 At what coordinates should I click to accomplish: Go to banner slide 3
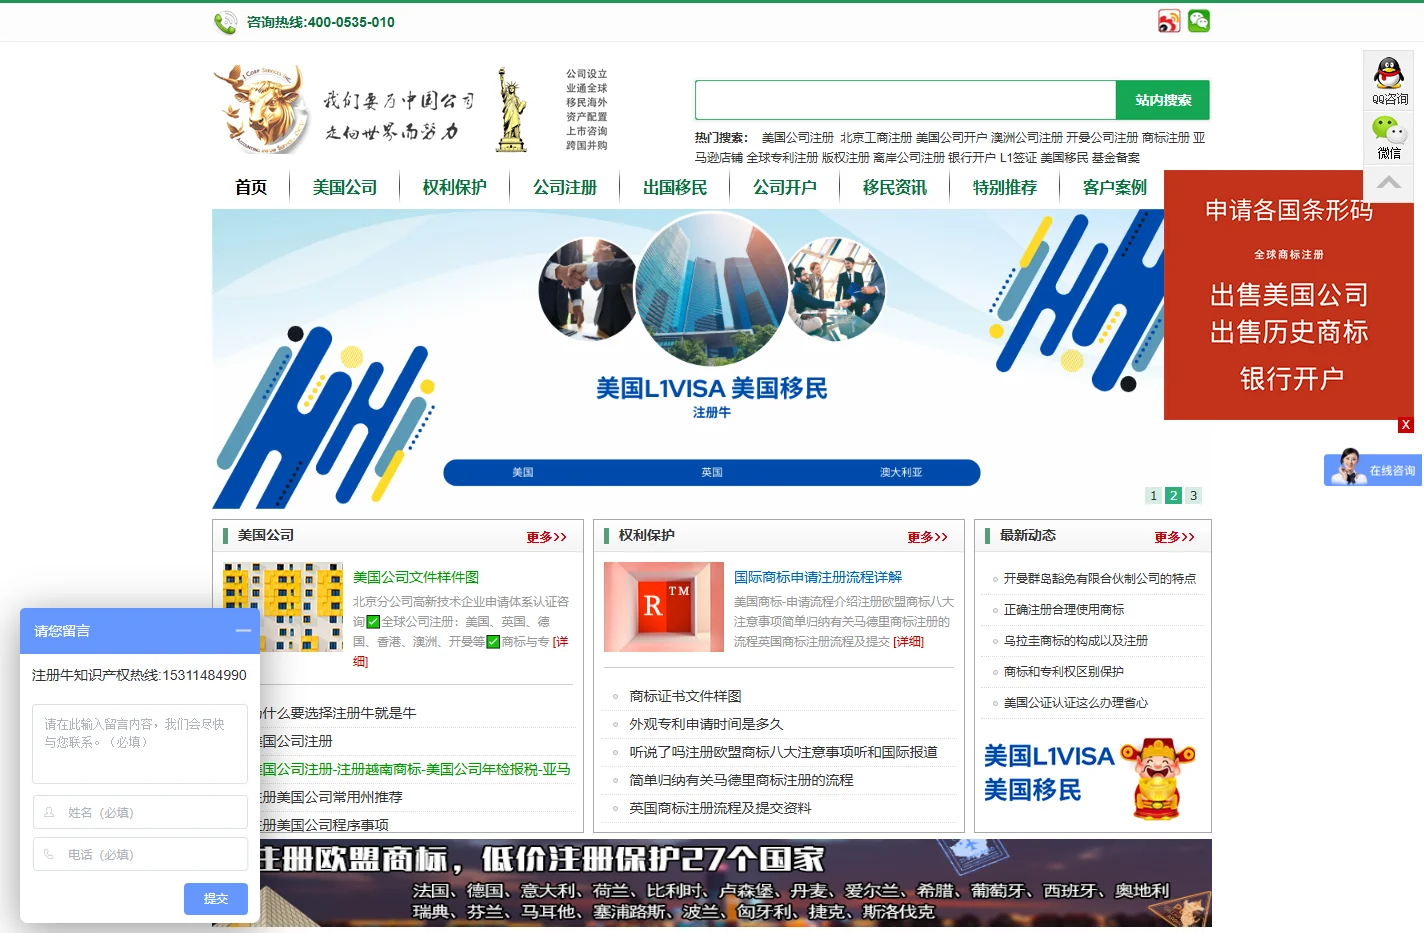pos(1193,496)
